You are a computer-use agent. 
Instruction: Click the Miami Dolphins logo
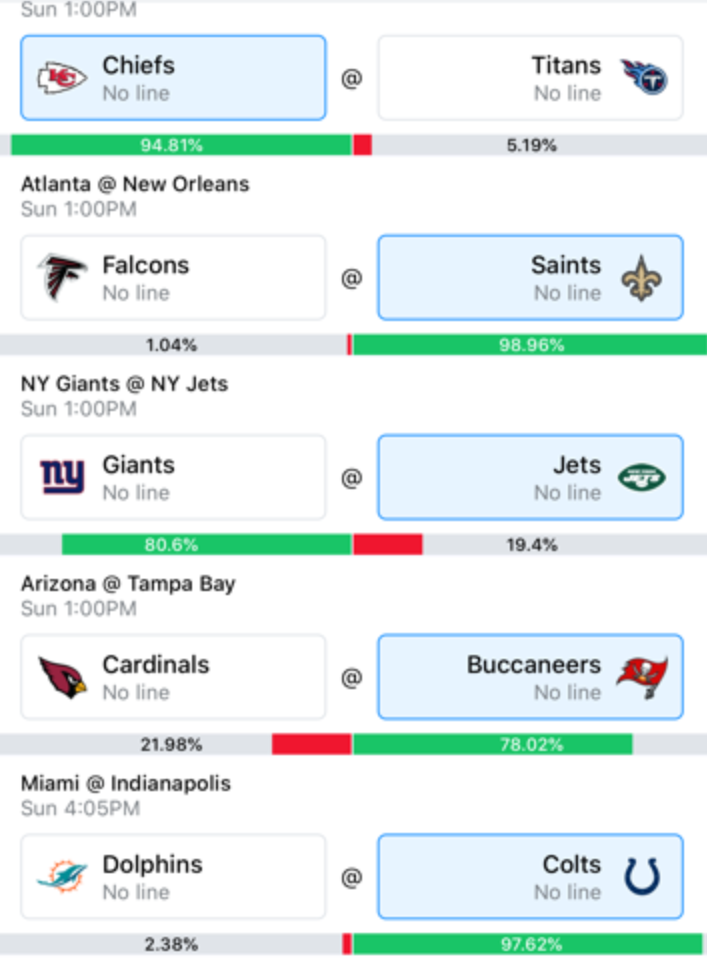62,876
